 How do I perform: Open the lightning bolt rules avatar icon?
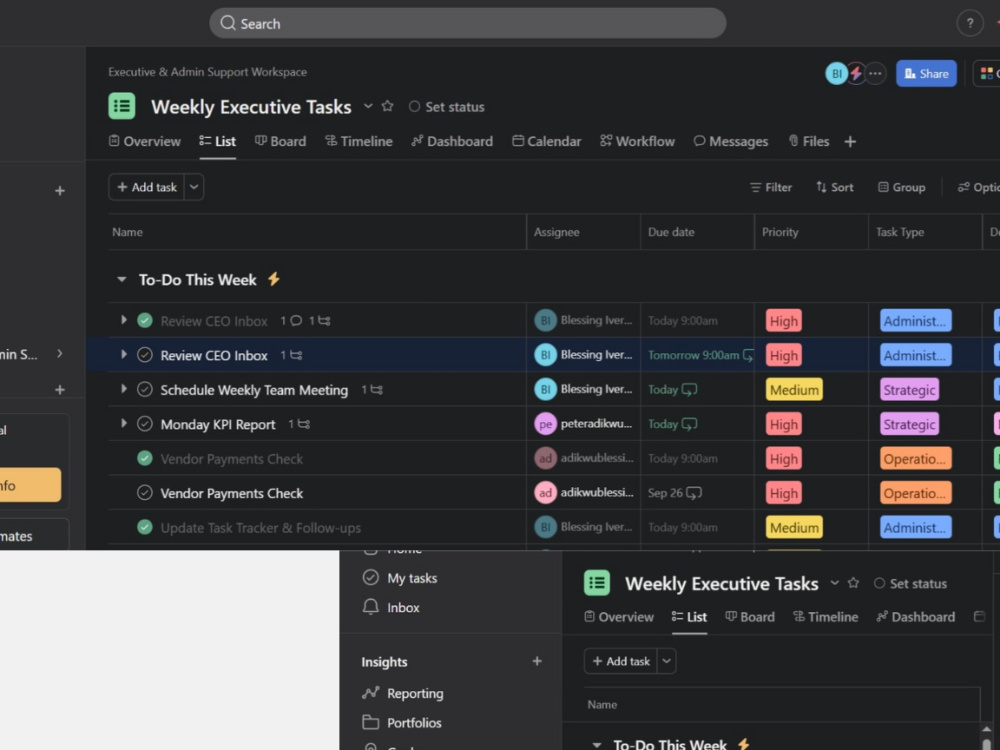coord(856,73)
